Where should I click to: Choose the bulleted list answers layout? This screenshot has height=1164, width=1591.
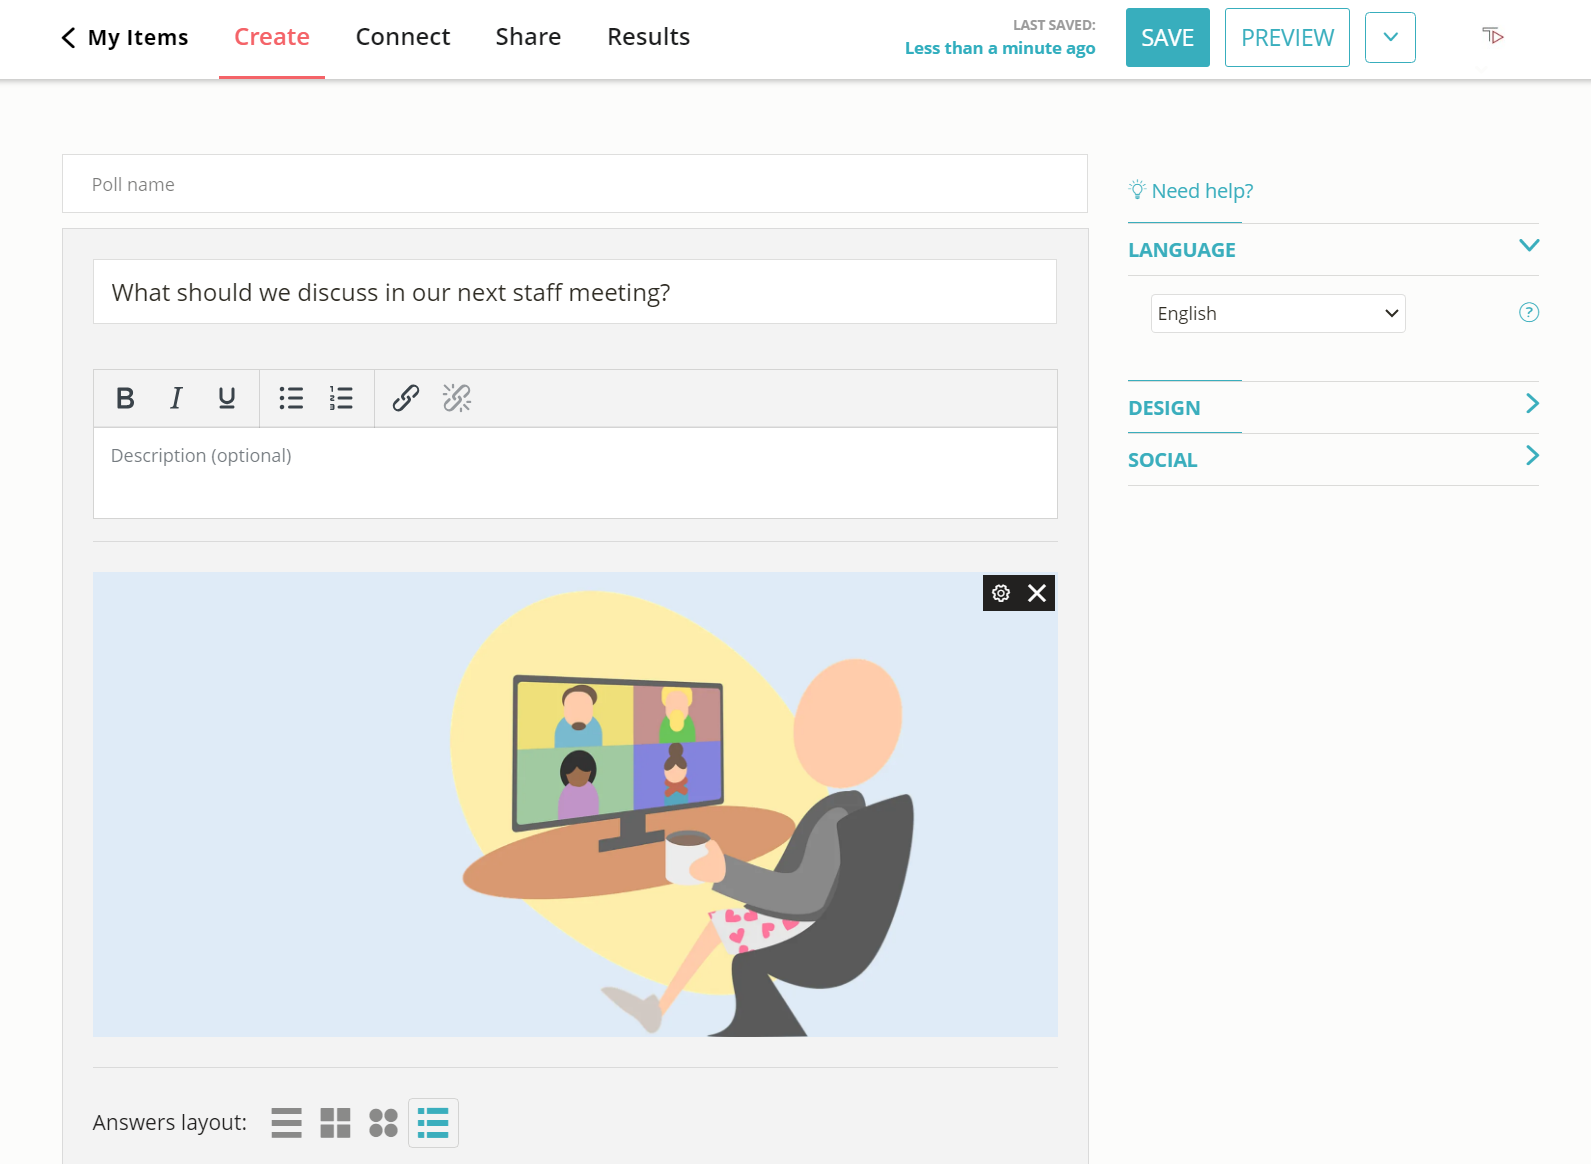click(433, 1123)
